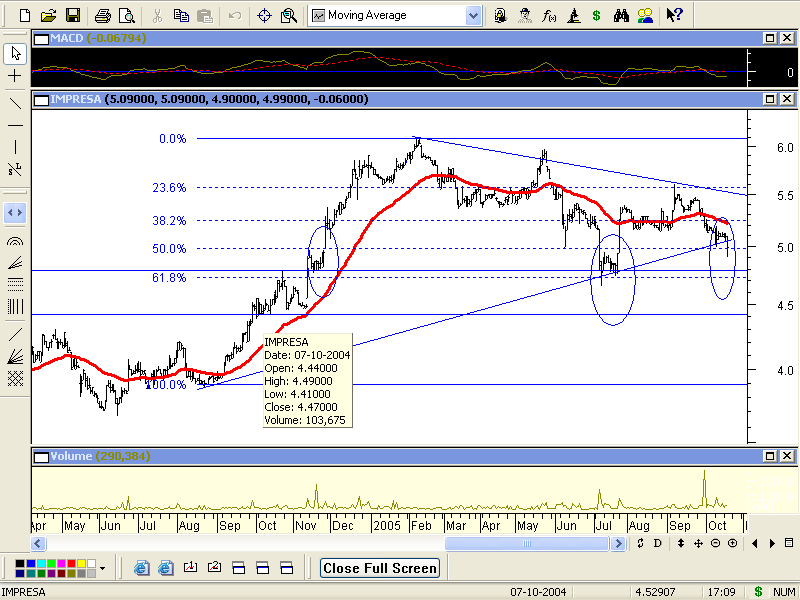Open the IMPRESA chart window control menu

[40, 99]
